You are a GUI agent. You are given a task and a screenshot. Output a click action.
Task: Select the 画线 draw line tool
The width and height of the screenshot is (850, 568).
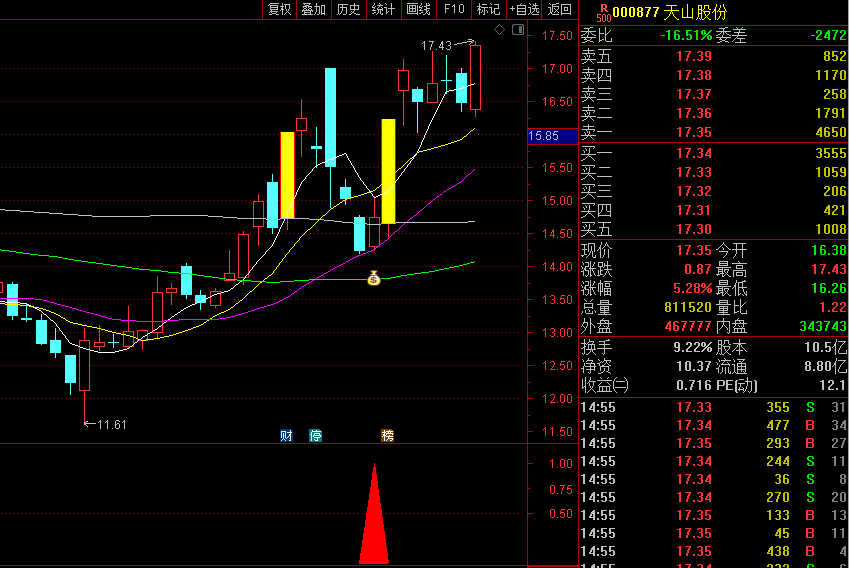(x=418, y=9)
